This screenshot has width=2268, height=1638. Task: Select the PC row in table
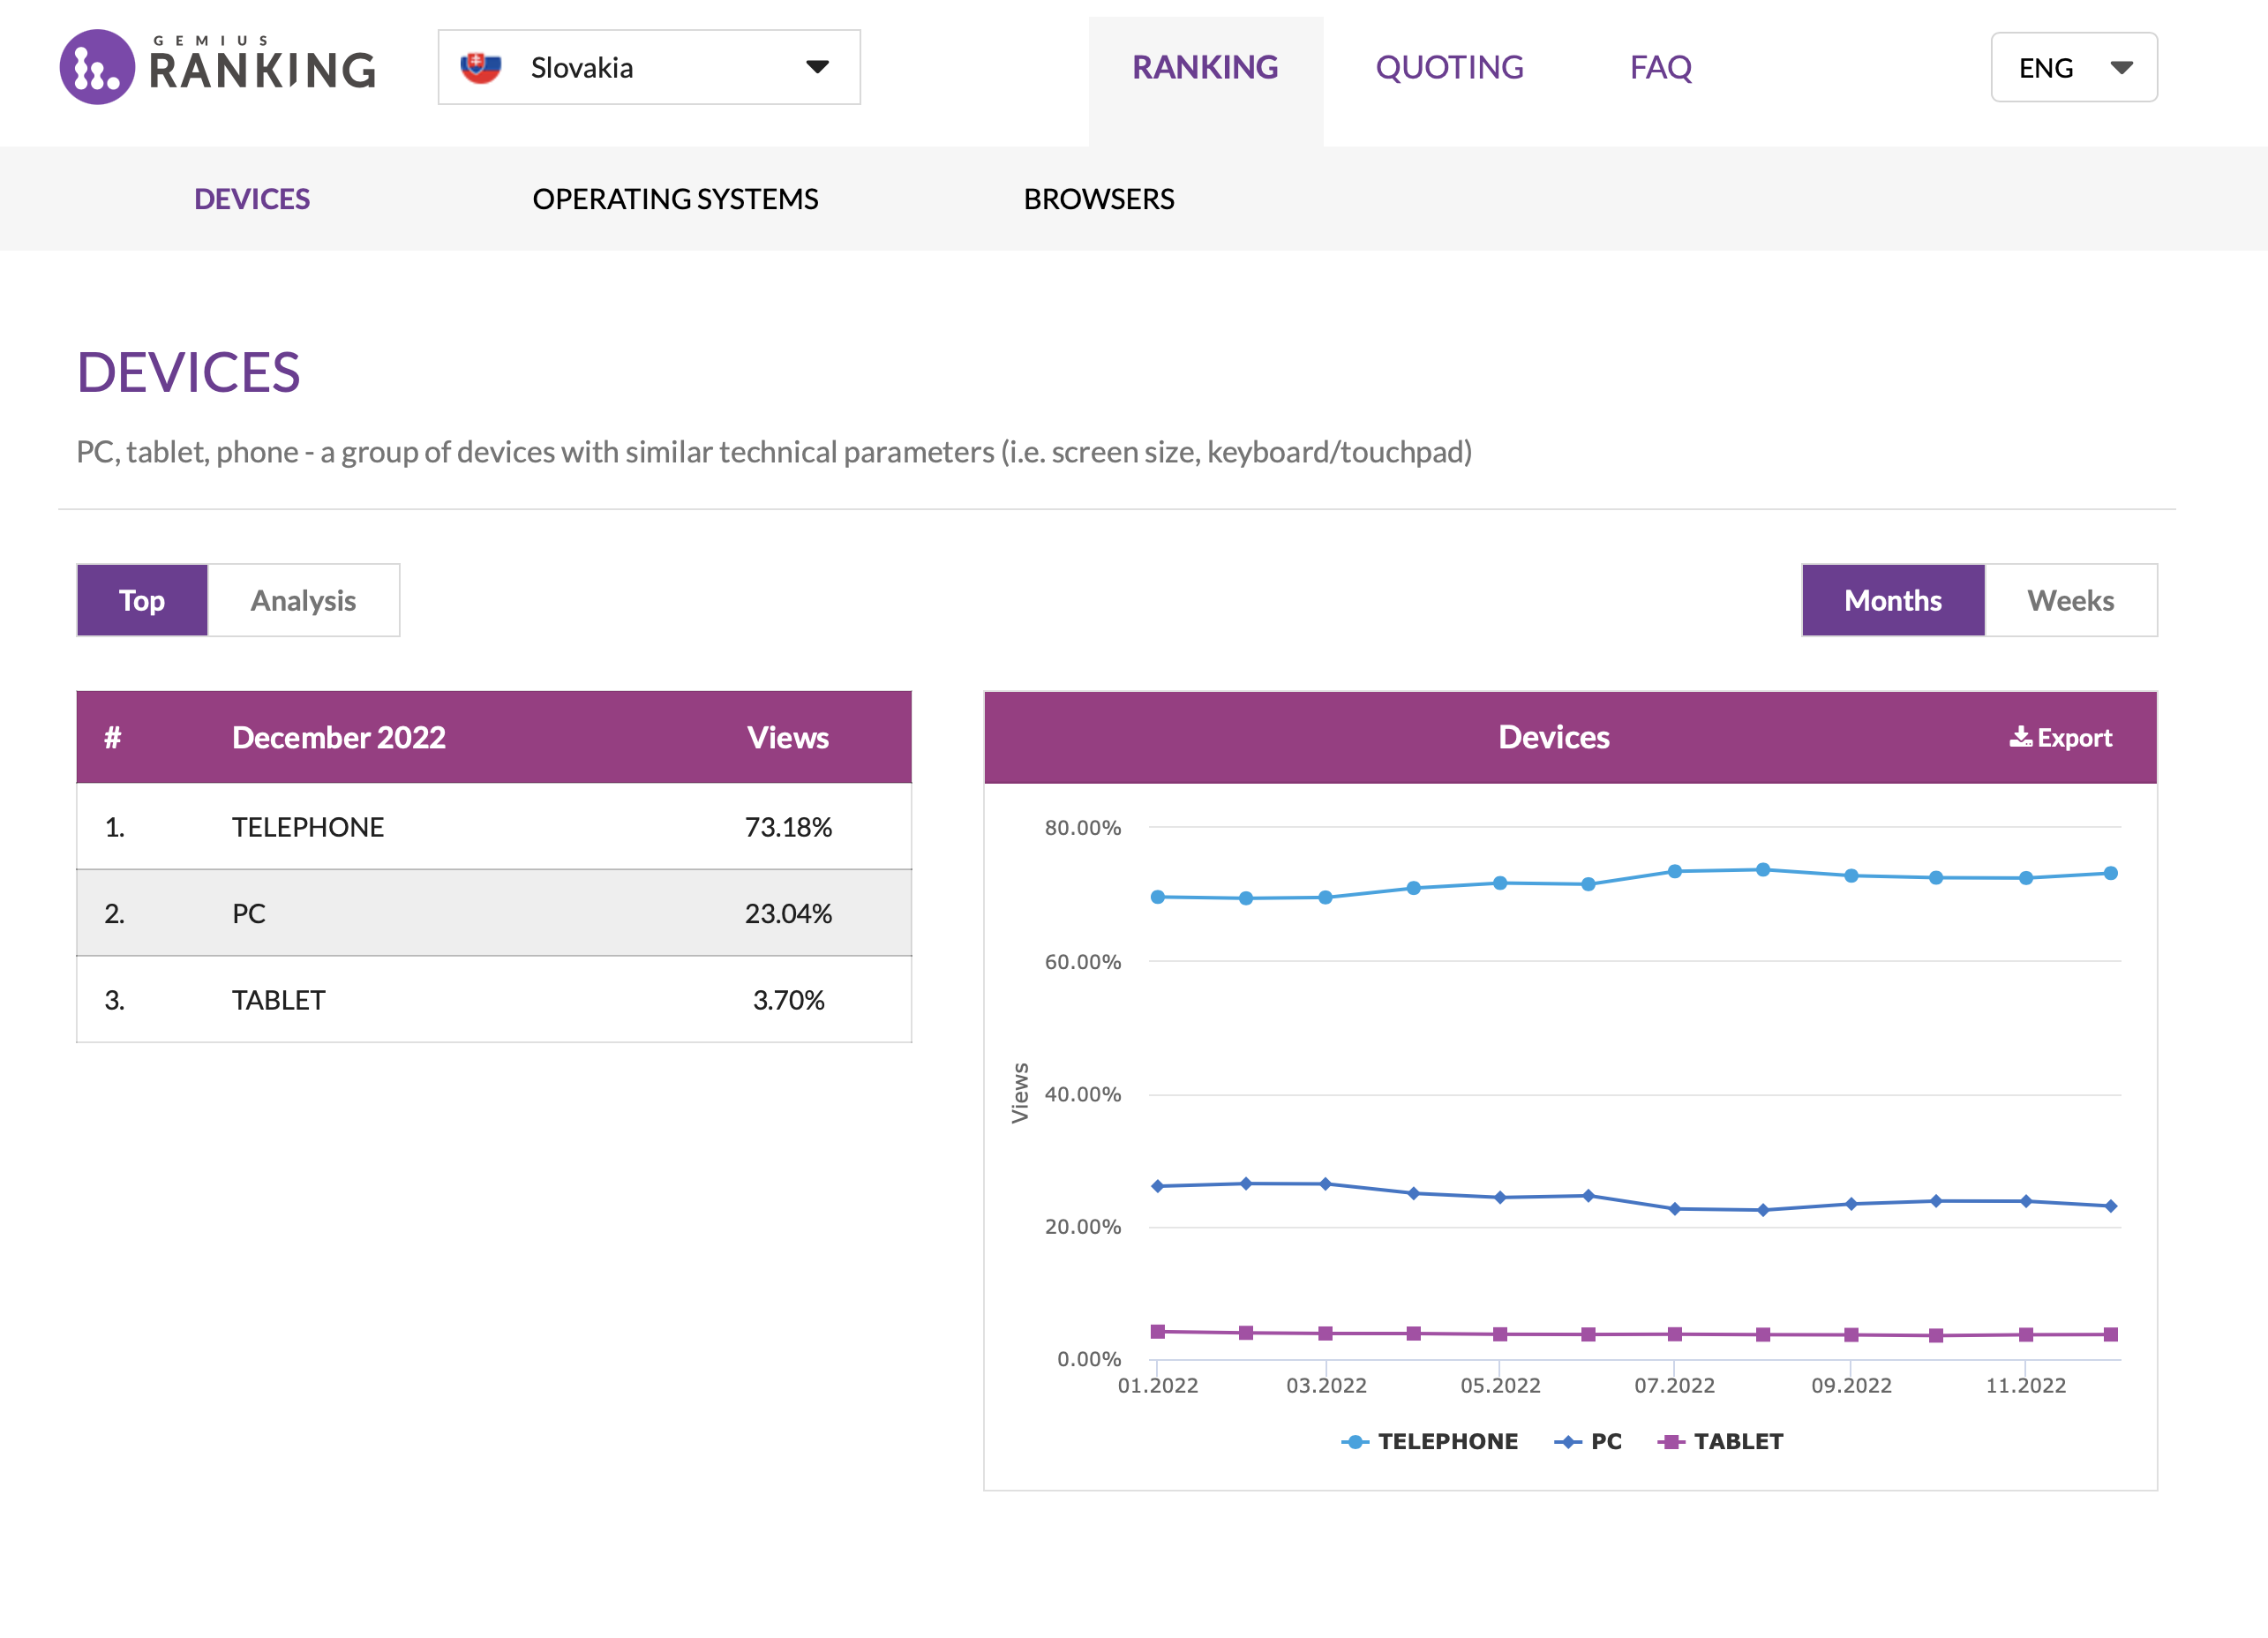click(x=494, y=913)
